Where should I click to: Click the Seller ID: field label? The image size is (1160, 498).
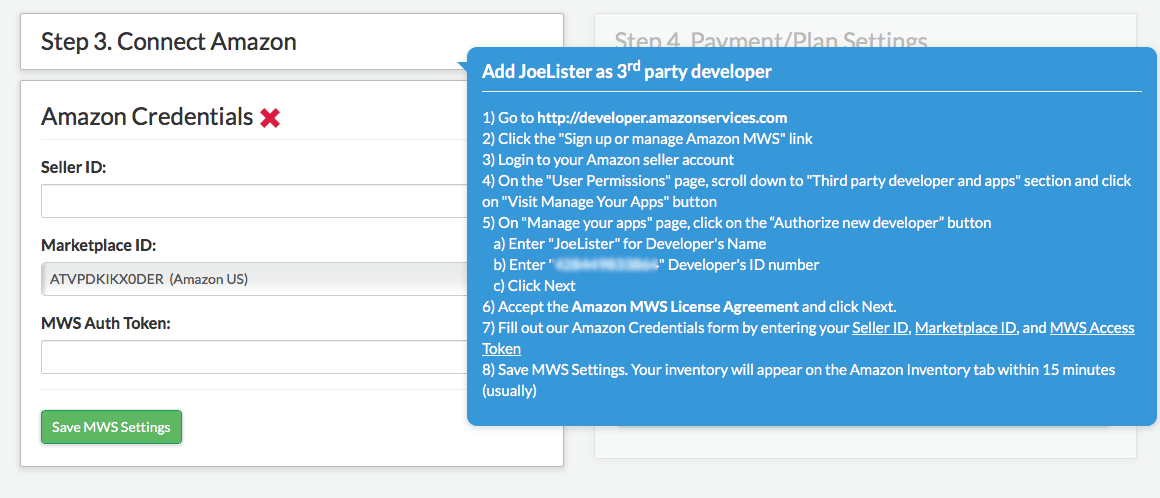[x=74, y=168]
